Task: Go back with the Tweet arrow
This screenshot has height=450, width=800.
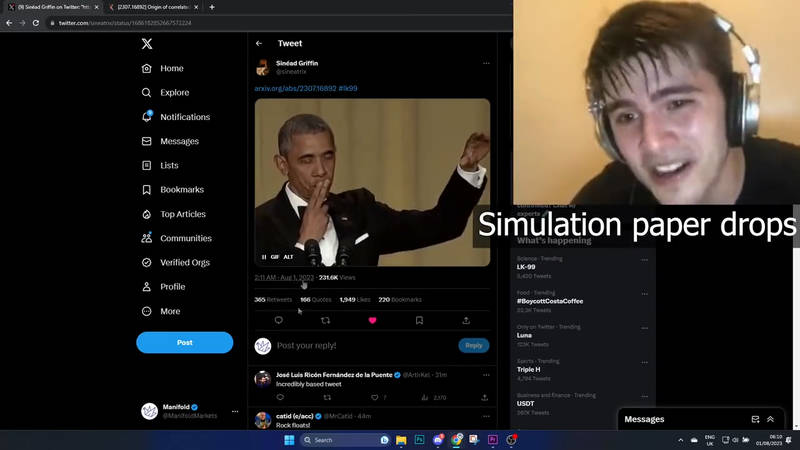Action: (x=259, y=43)
